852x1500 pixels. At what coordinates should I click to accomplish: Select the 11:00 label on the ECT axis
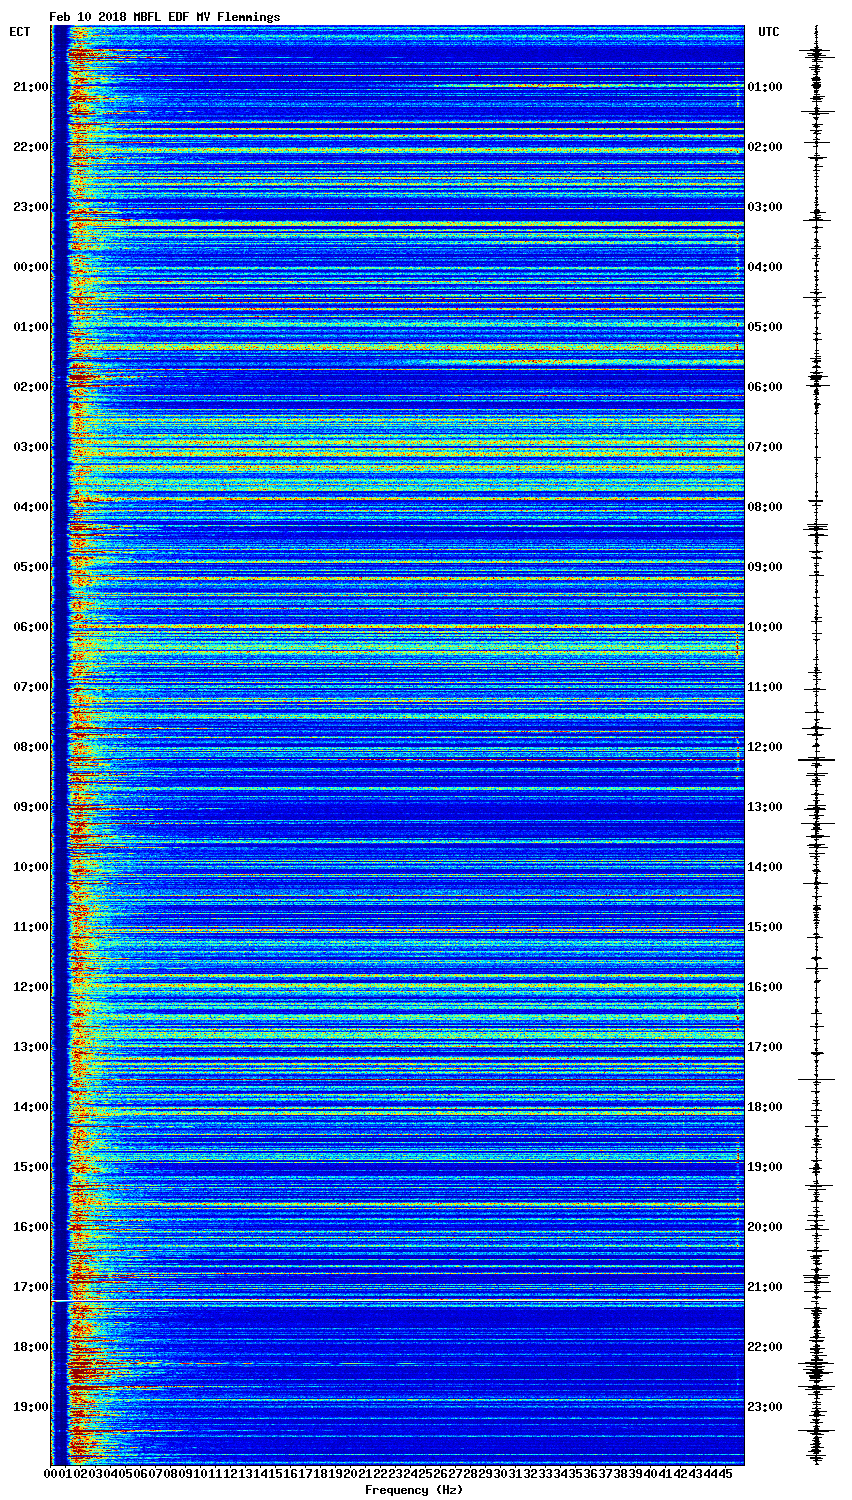pos(31,927)
